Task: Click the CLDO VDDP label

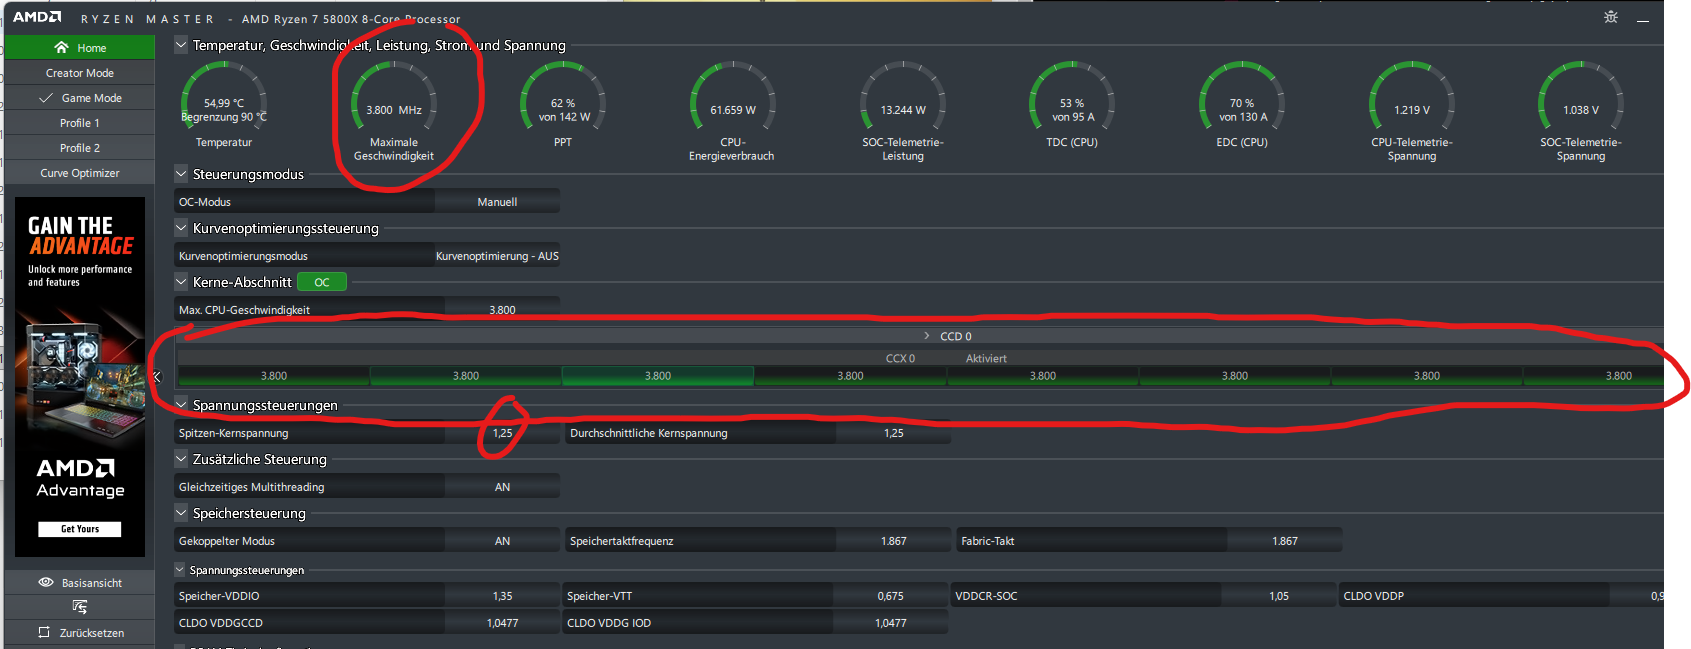Action: pyautogui.click(x=1374, y=596)
